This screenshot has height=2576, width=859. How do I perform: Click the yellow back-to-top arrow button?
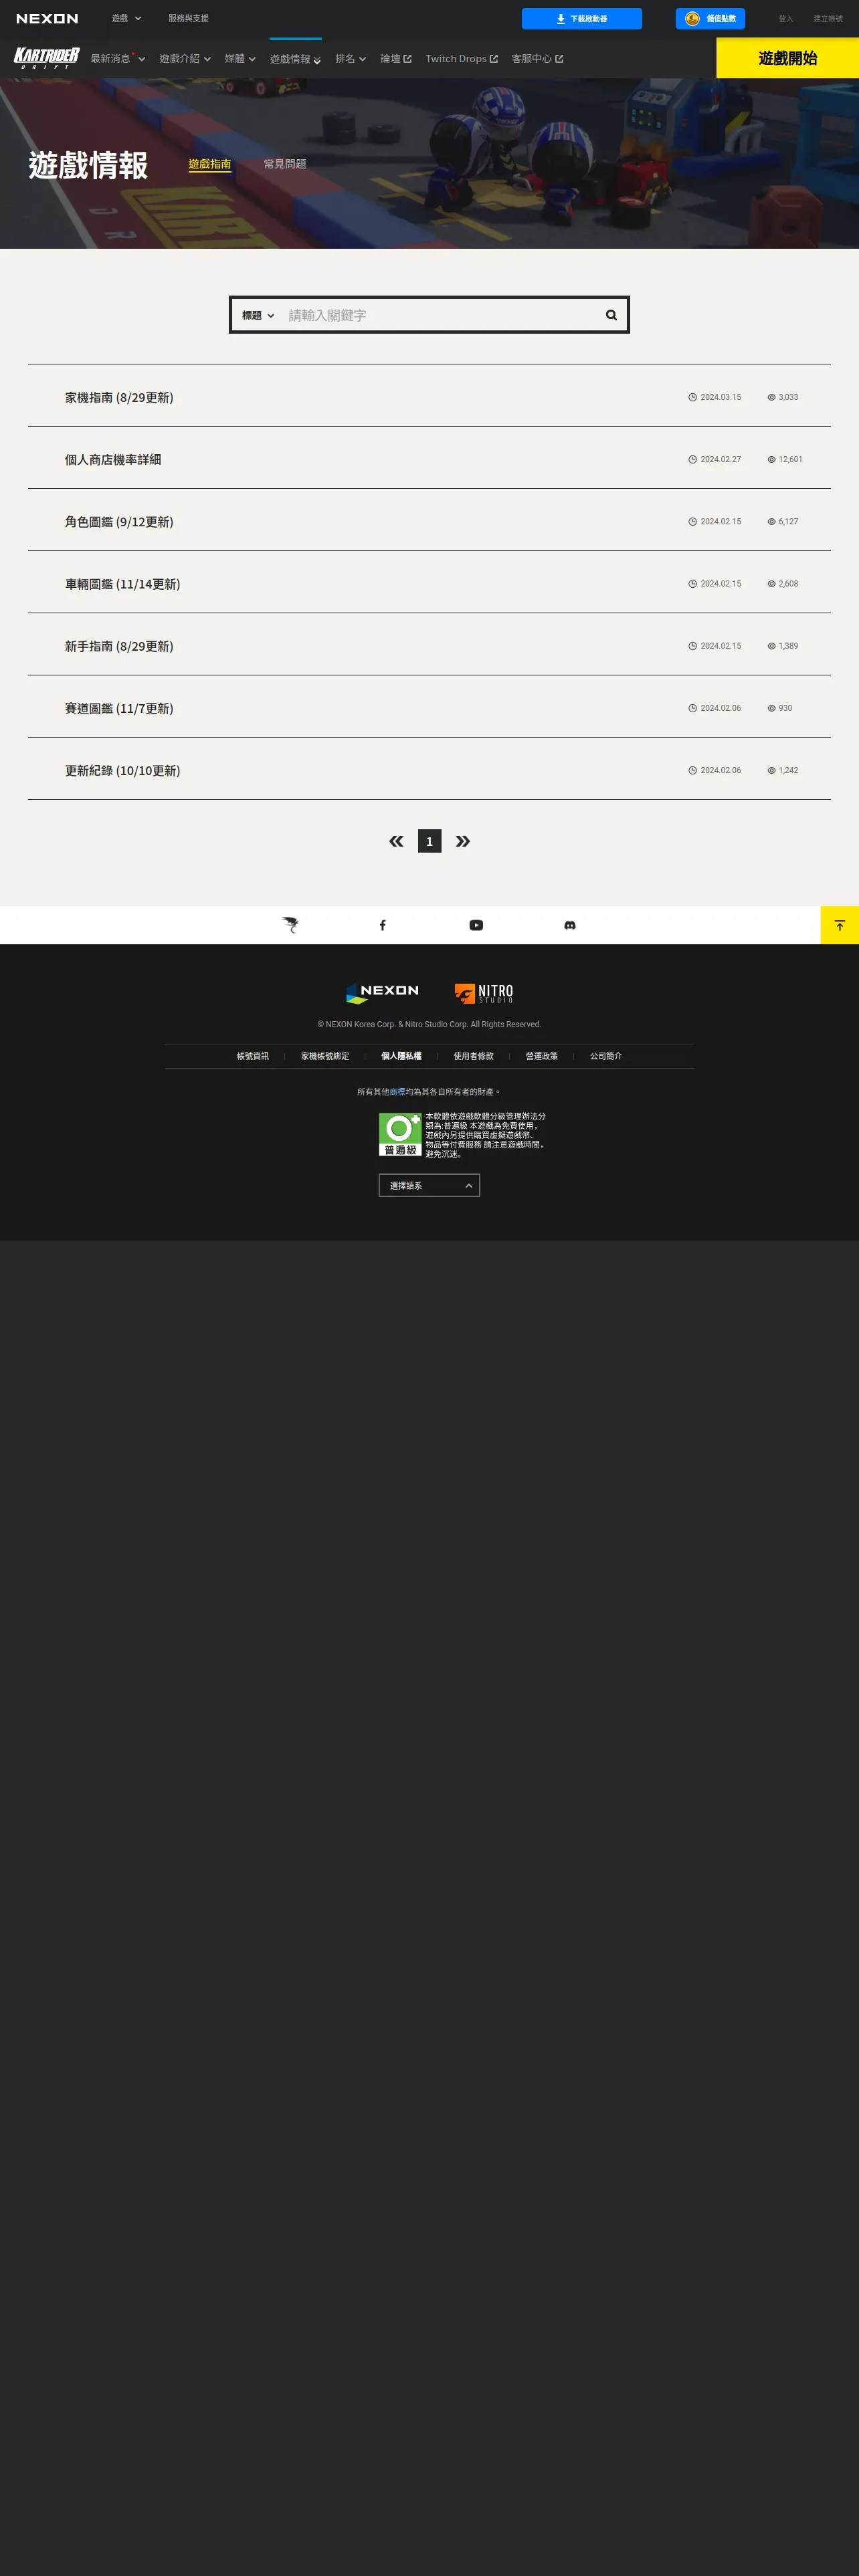click(x=840, y=925)
